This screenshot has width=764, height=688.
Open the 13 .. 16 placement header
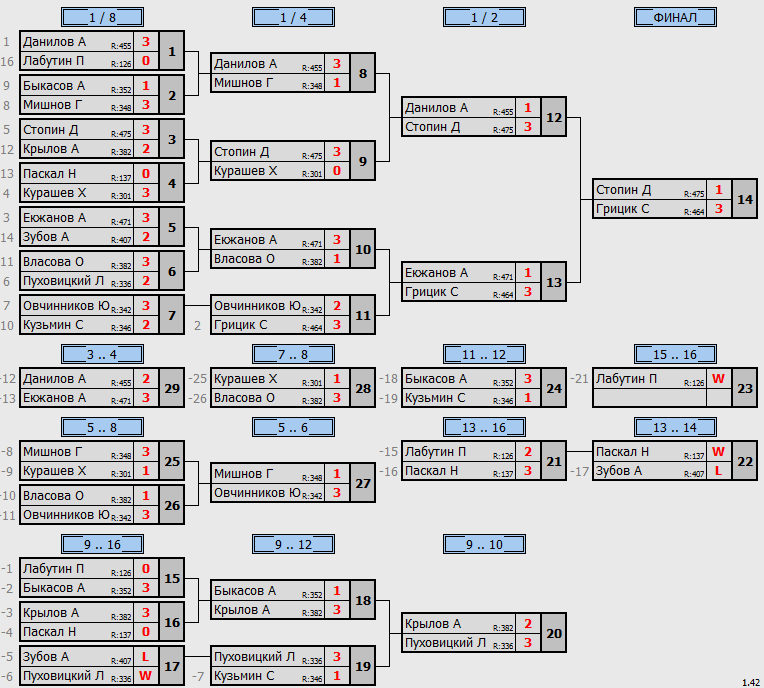[484, 427]
